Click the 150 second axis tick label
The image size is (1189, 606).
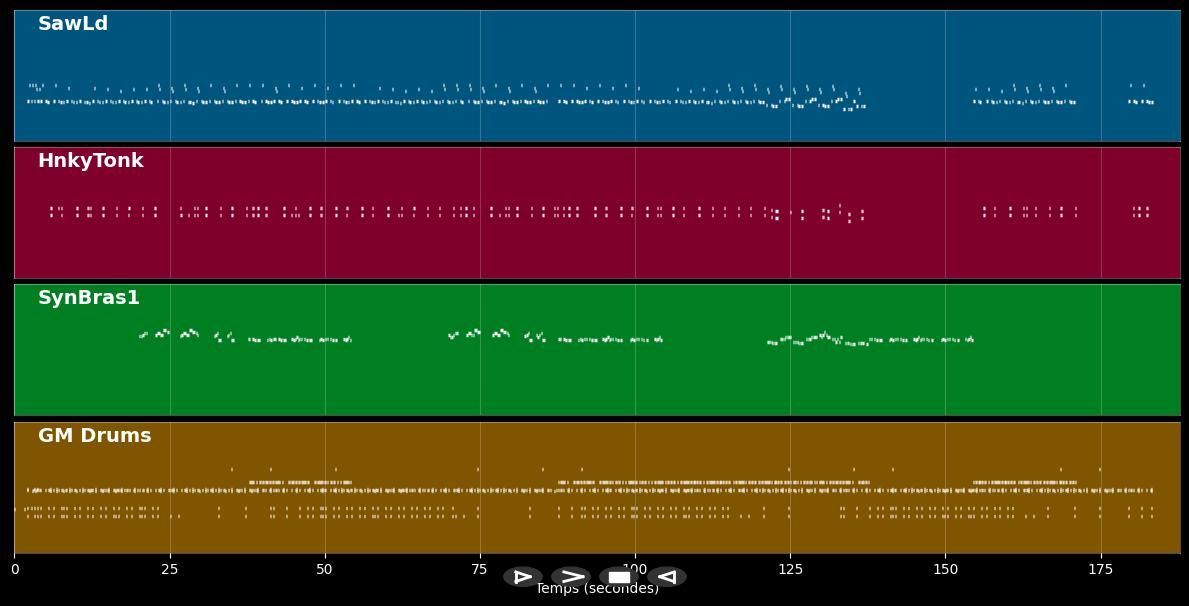[945, 569]
